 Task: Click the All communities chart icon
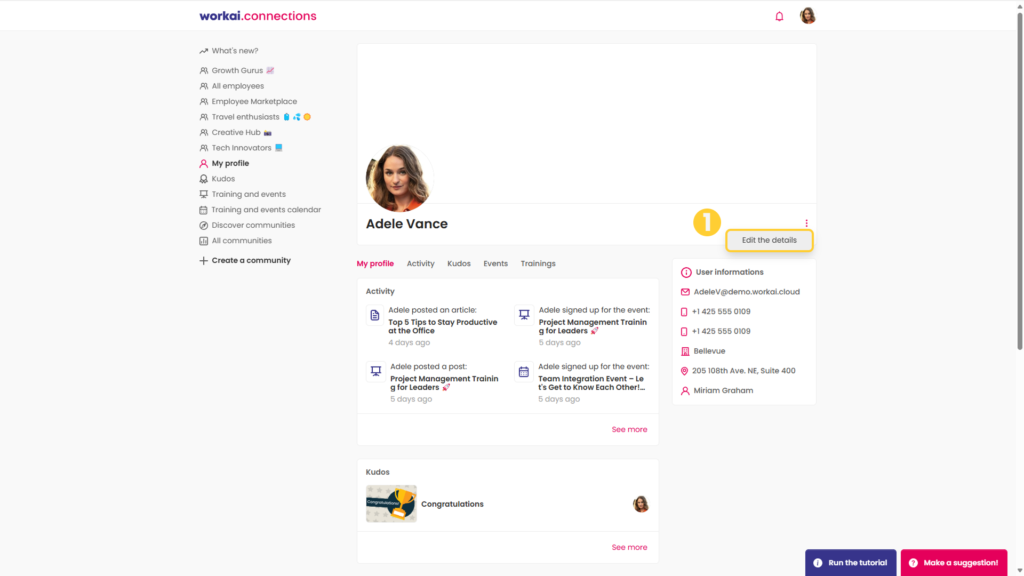coord(204,241)
